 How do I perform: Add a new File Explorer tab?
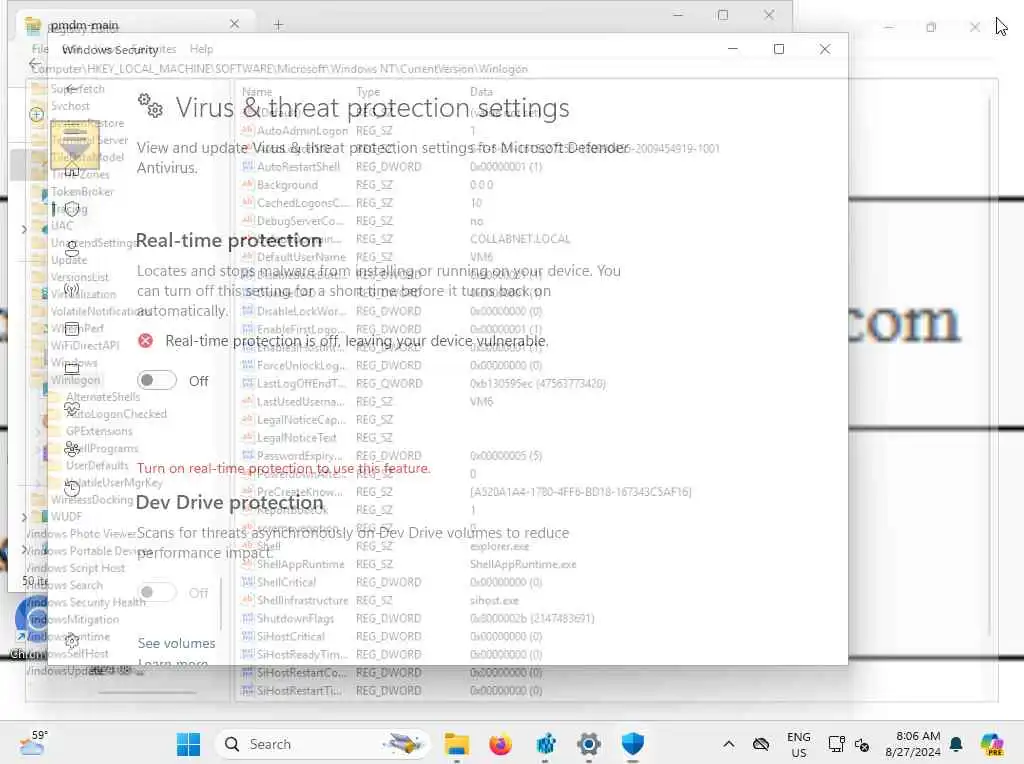(278, 25)
